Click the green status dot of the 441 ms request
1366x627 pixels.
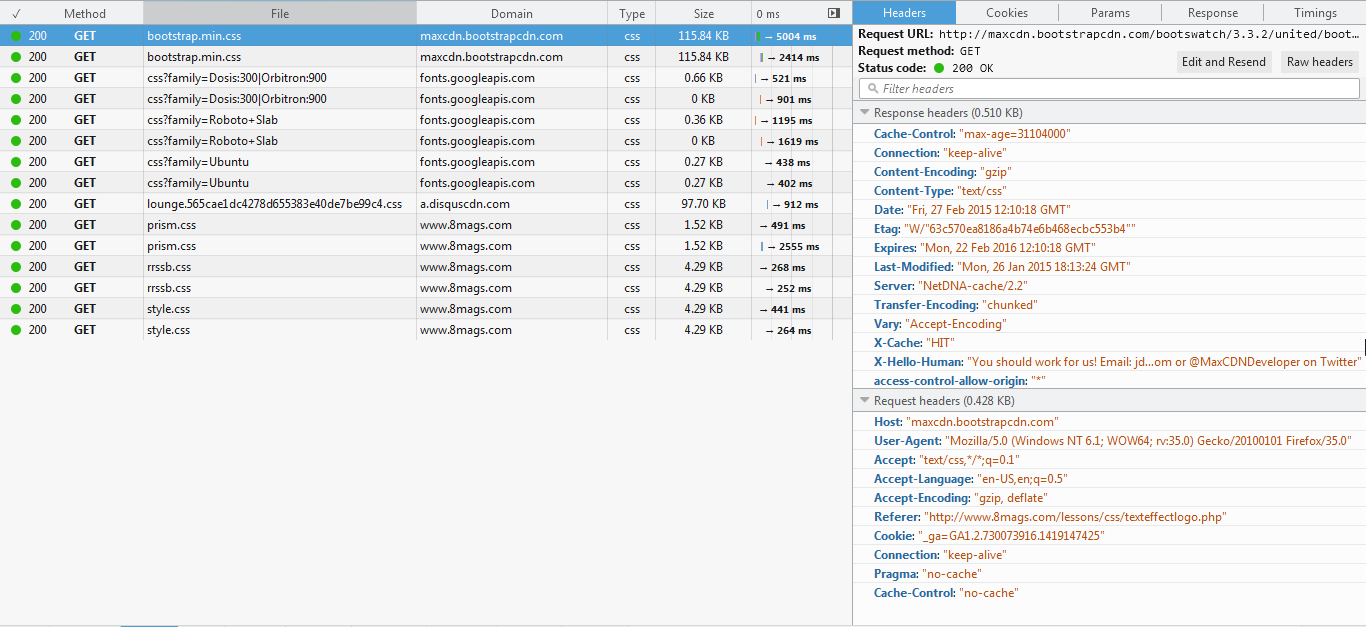[x=16, y=309]
